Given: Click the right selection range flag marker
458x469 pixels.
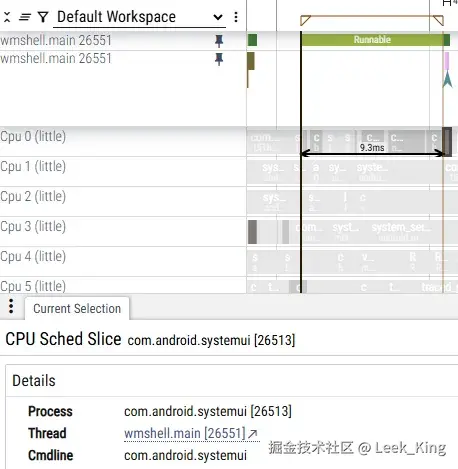Looking at the screenshot, I should [439, 20].
